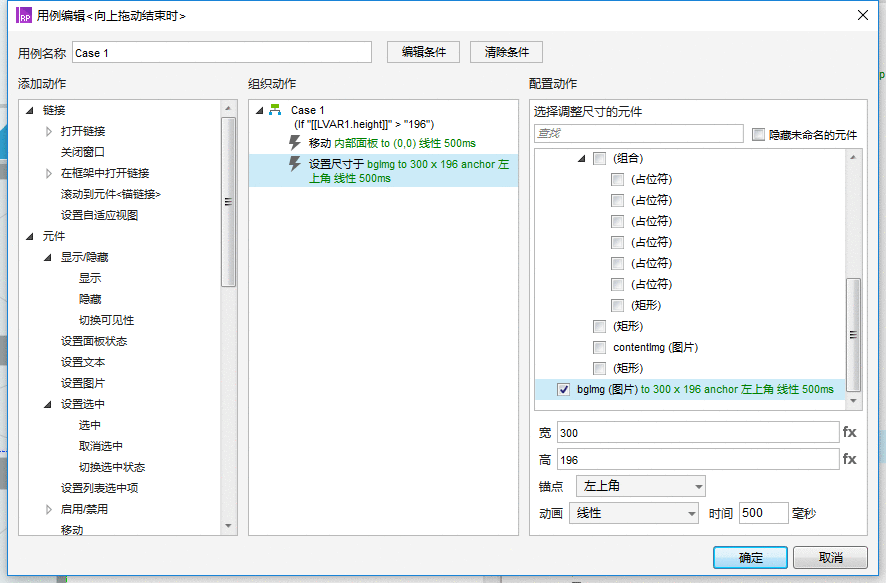Image resolution: width=886 pixels, height=583 pixels.
Task: Collapse the 元件 group
Action: 30,236
